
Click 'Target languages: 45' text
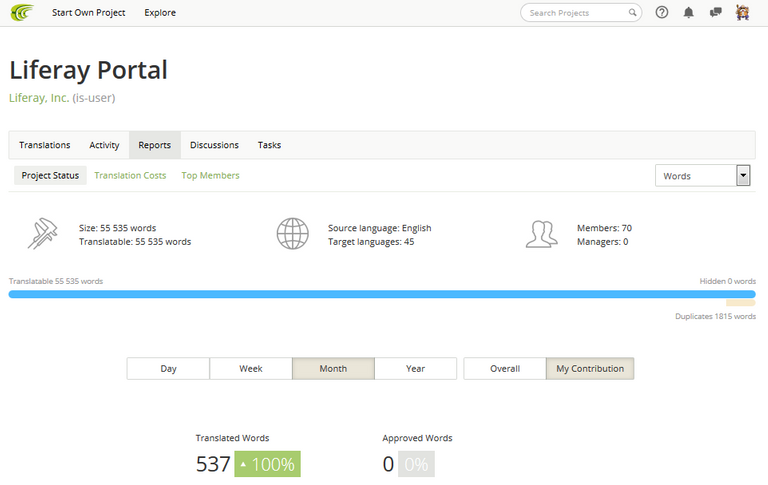[371, 242]
